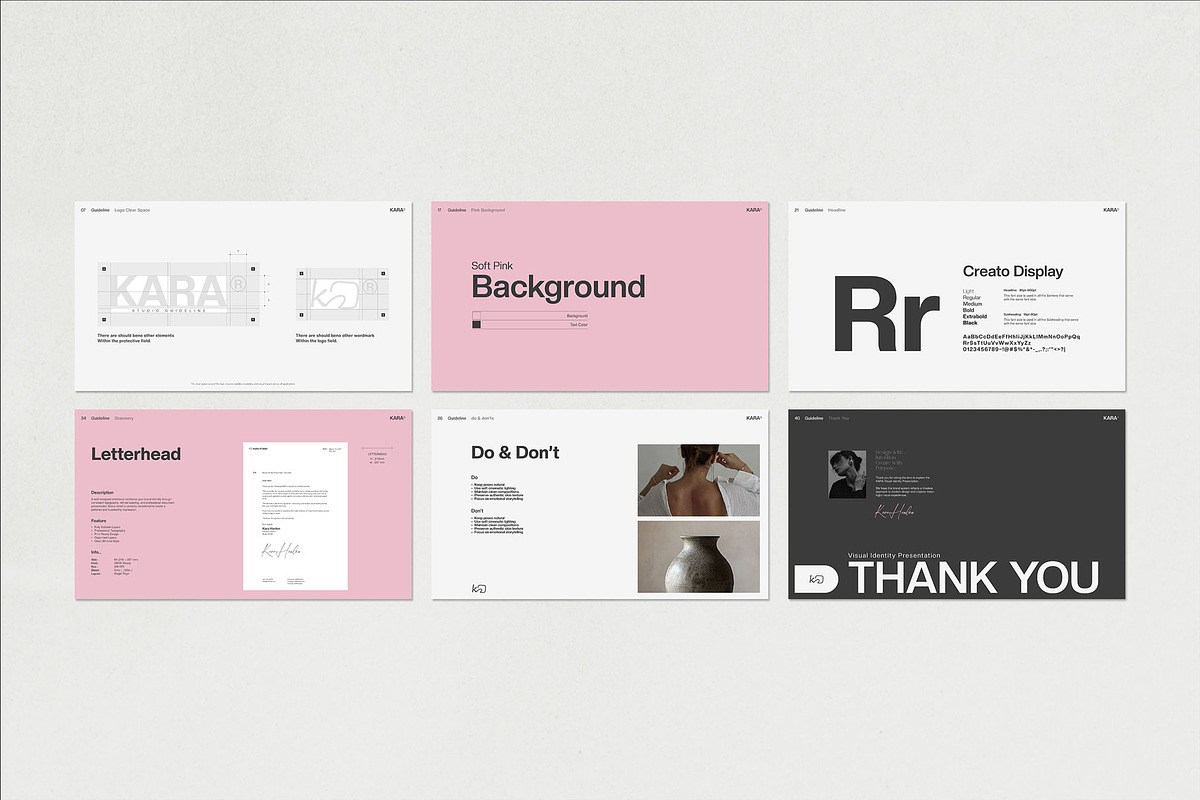This screenshot has height=800, width=1200.
Task: Click the 'Do & Don't' slide title
Action: 515,453
